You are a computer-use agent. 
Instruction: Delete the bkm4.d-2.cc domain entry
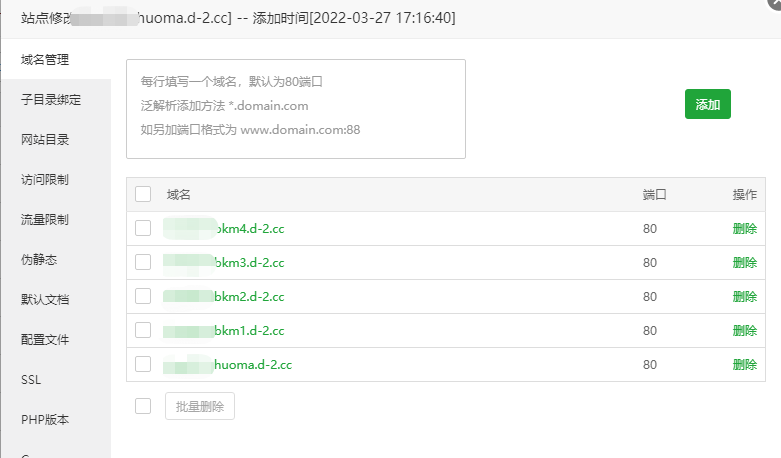click(744, 228)
